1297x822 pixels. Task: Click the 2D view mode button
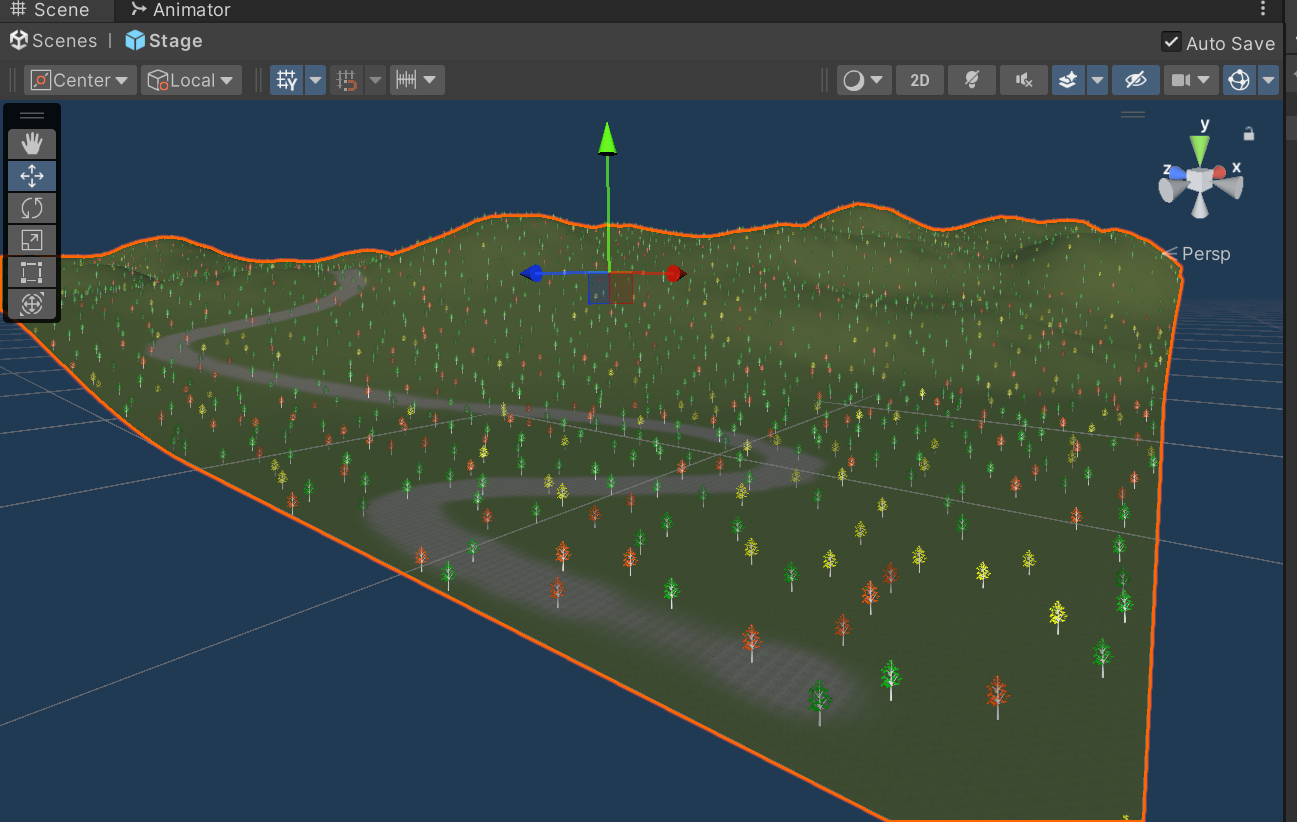tap(919, 80)
